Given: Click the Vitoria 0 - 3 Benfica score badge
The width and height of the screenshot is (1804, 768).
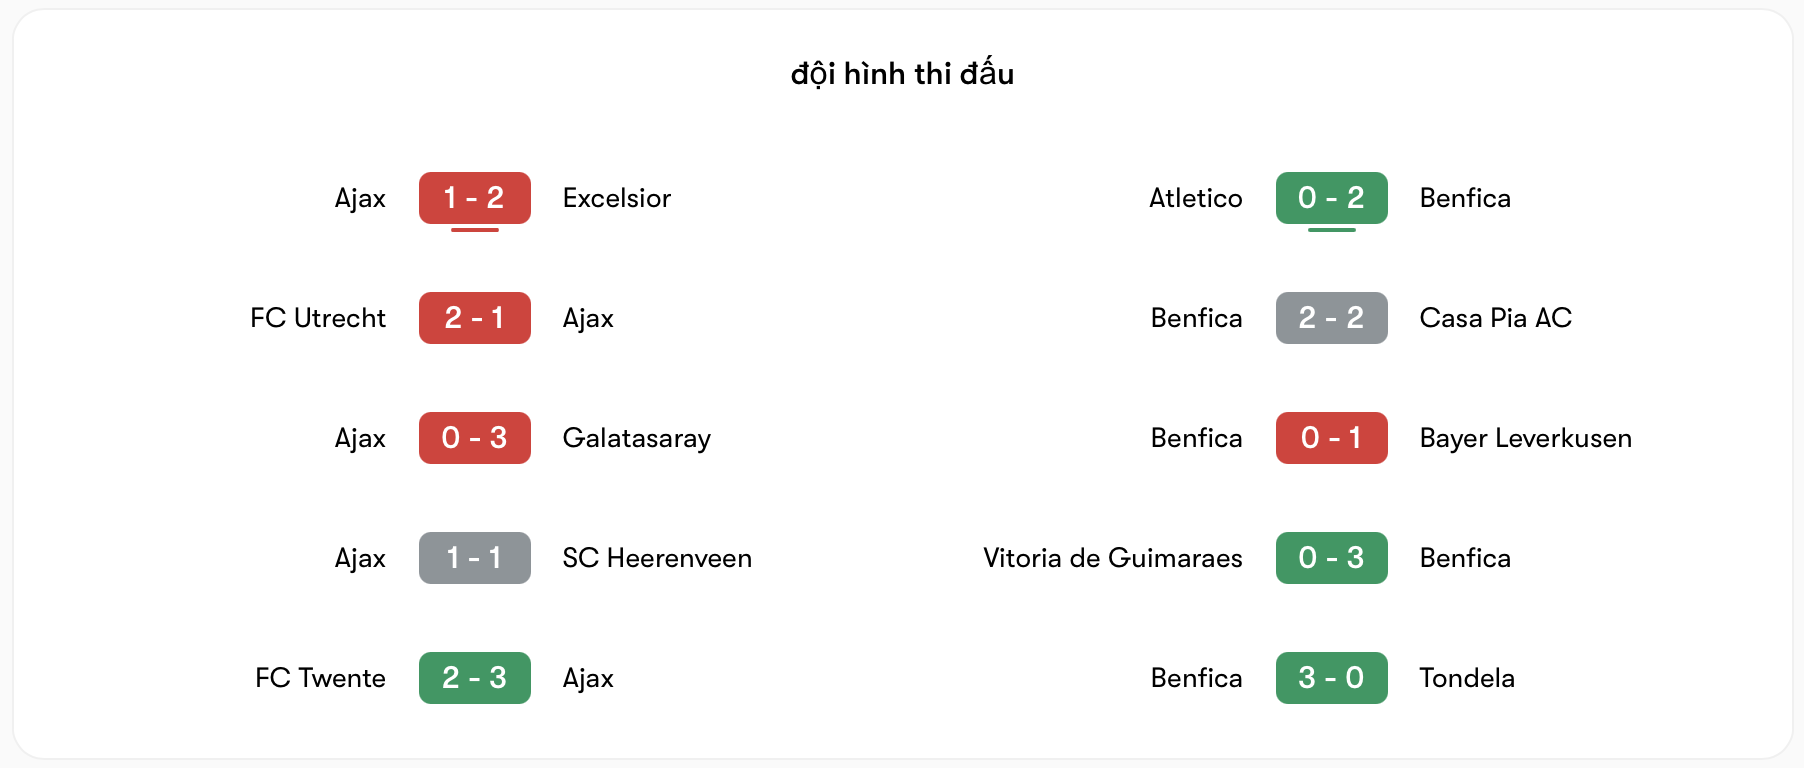Looking at the screenshot, I should pyautogui.click(x=1331, y=558).
